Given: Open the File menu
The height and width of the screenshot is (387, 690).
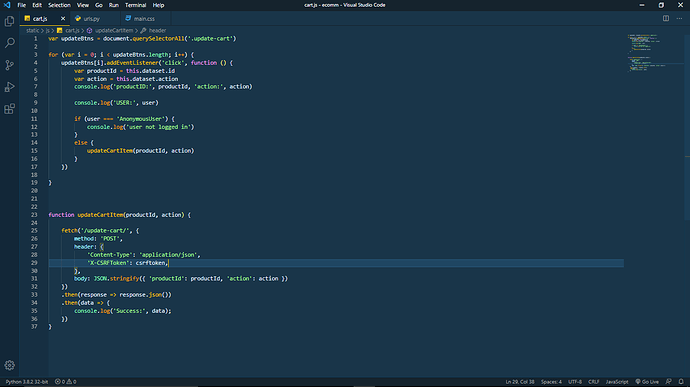Looking at the screenshot, I should coord(22,5).
